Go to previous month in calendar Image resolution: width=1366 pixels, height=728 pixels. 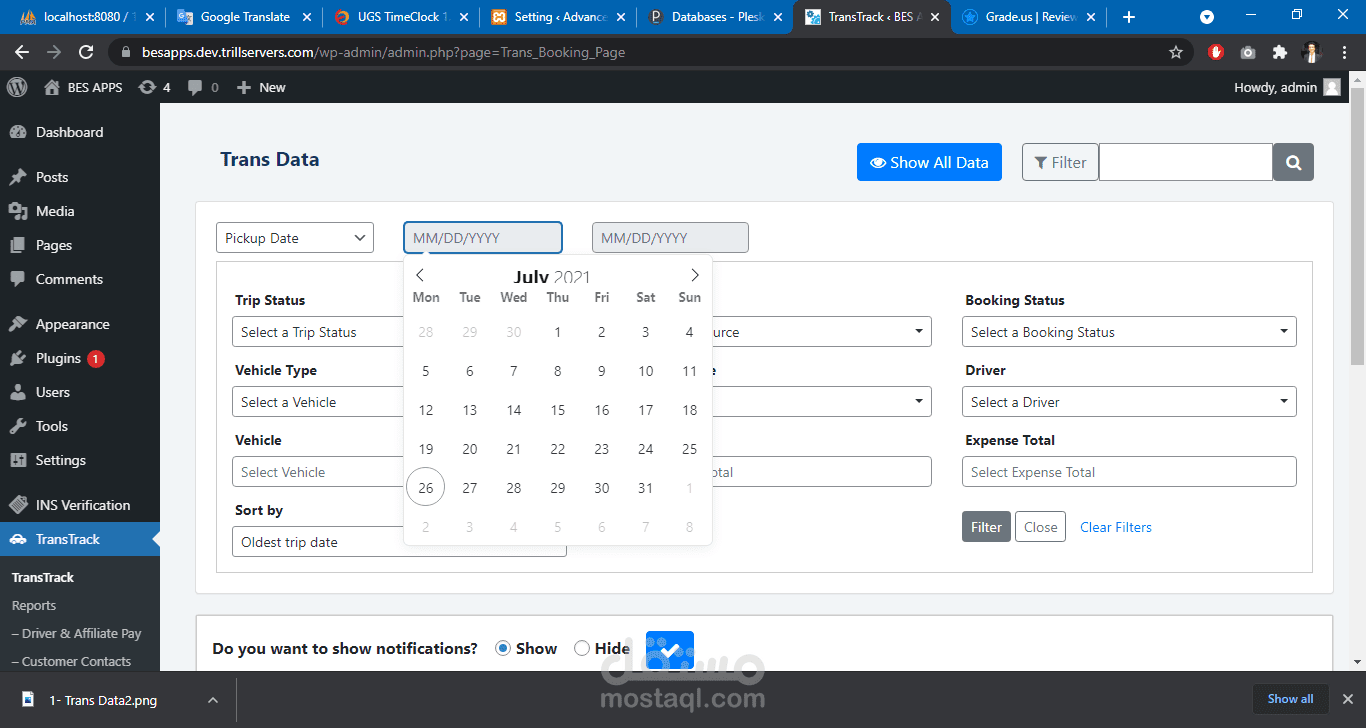[420, 275]
